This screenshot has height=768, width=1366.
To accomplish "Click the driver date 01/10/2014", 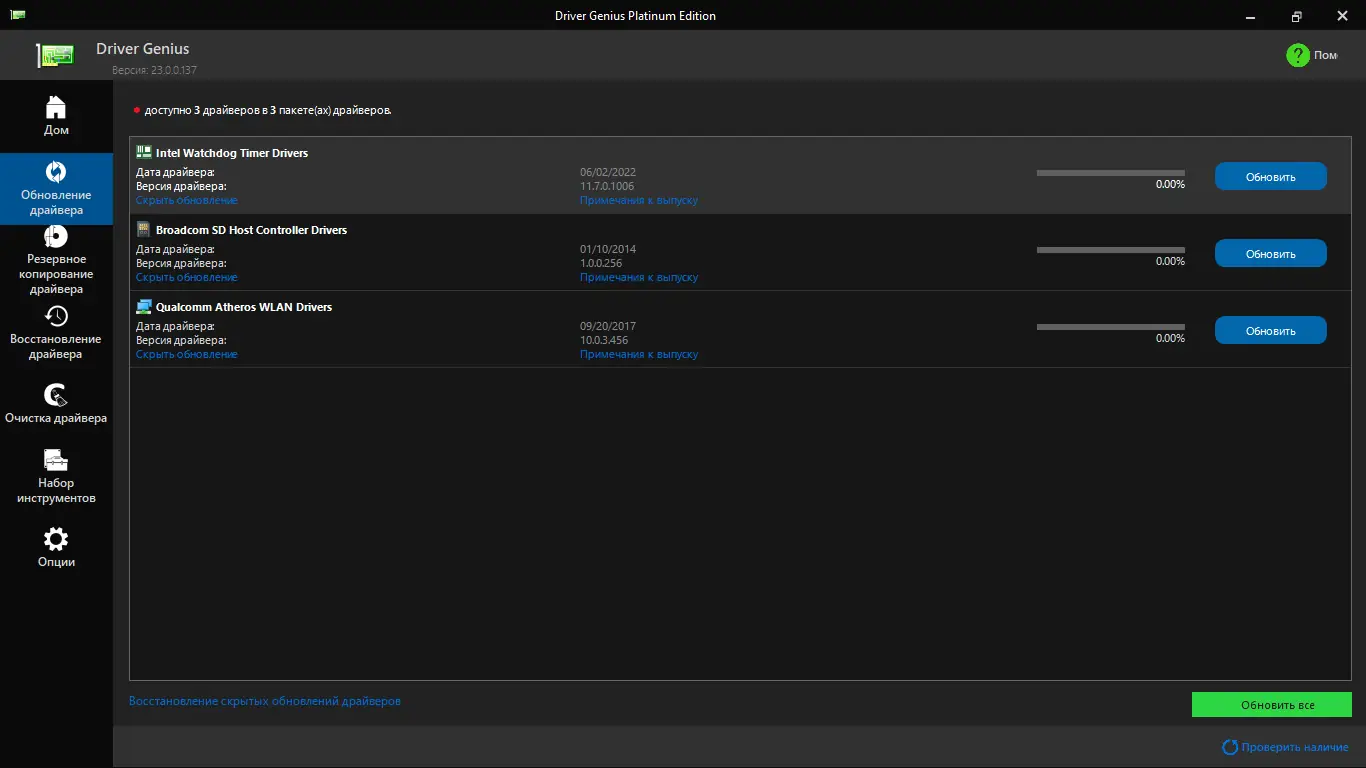I will [x=608, y=249].
